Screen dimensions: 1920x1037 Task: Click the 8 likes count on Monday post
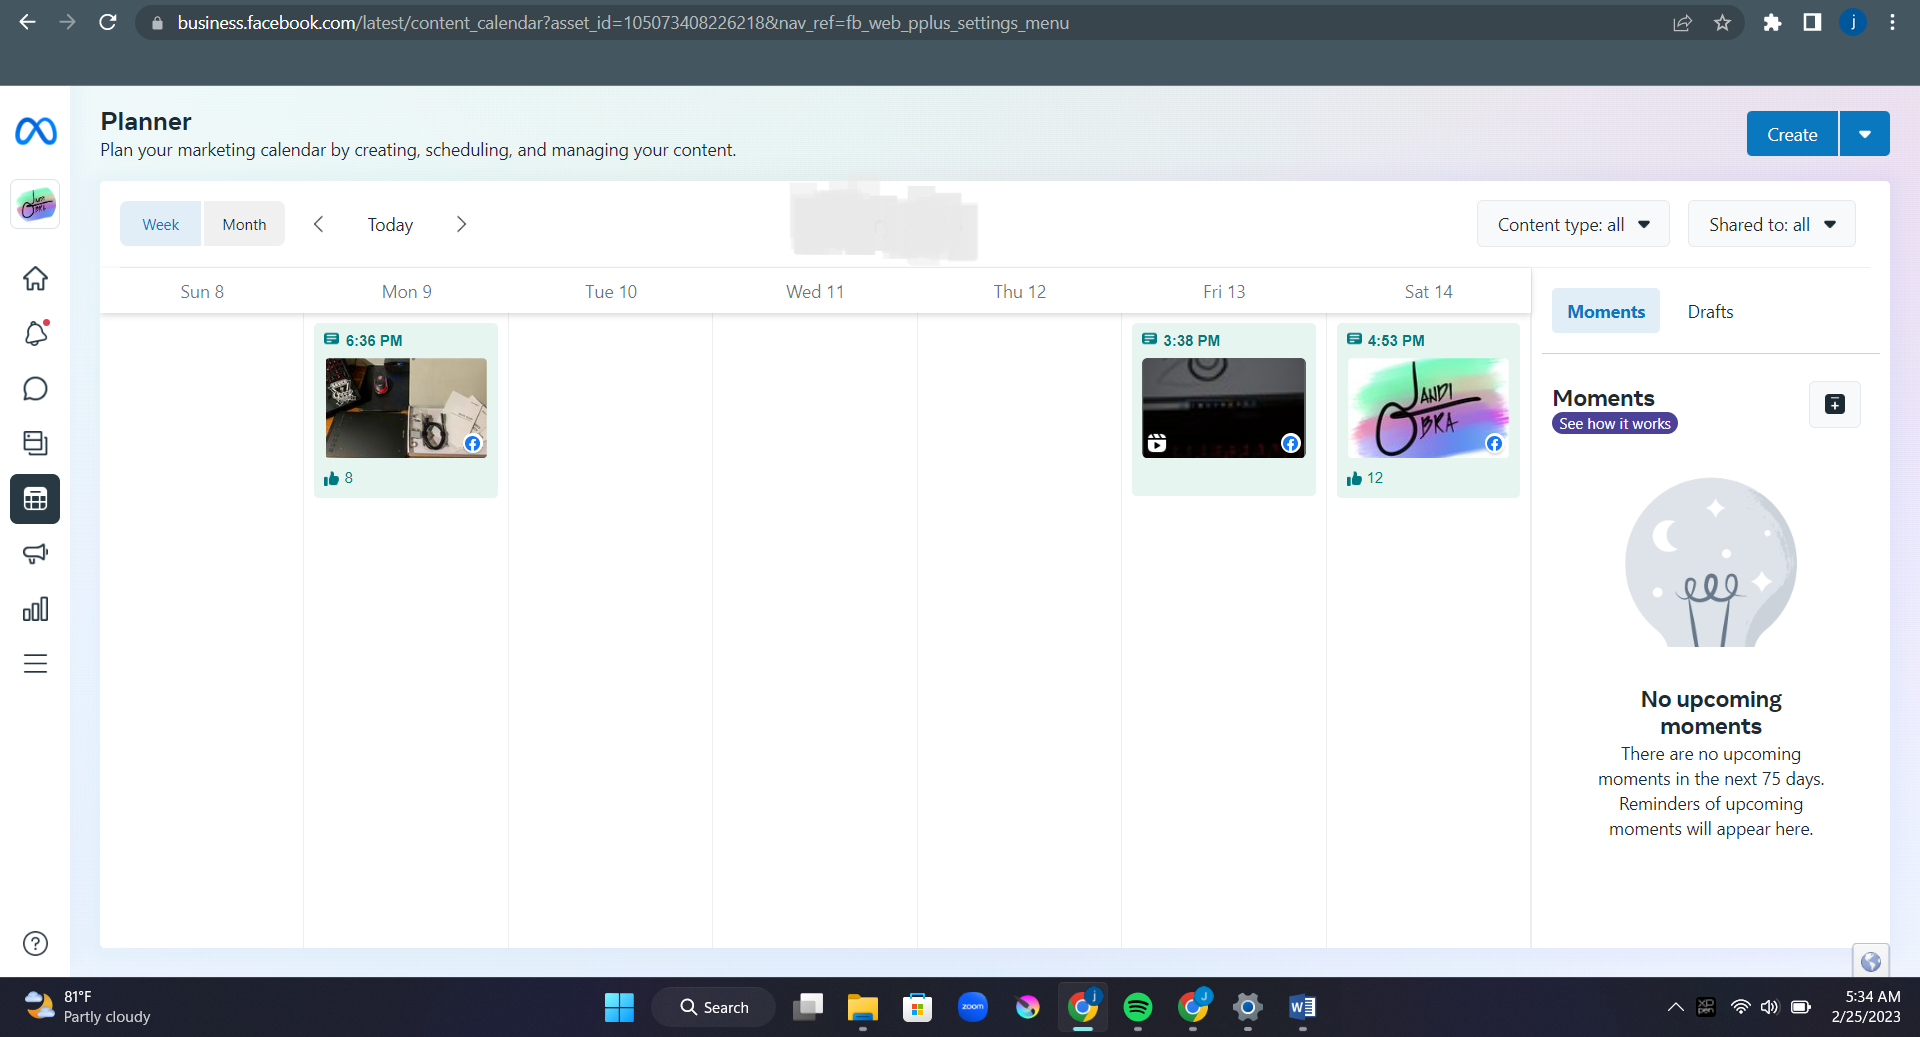click(x=338, y=478)
